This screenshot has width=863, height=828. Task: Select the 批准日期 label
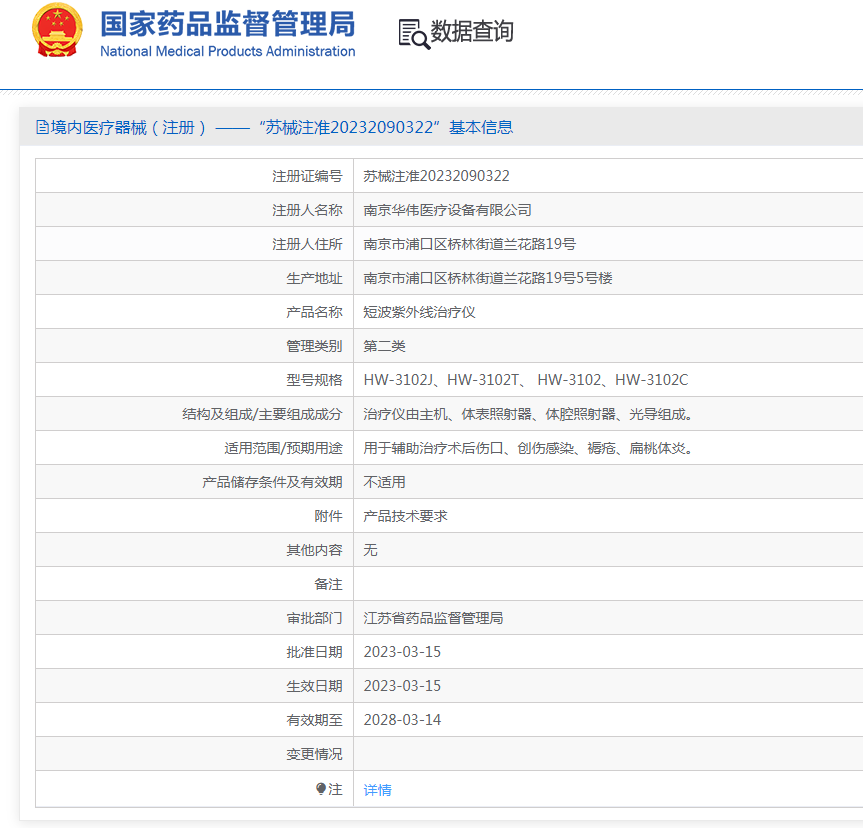[314, 652]
